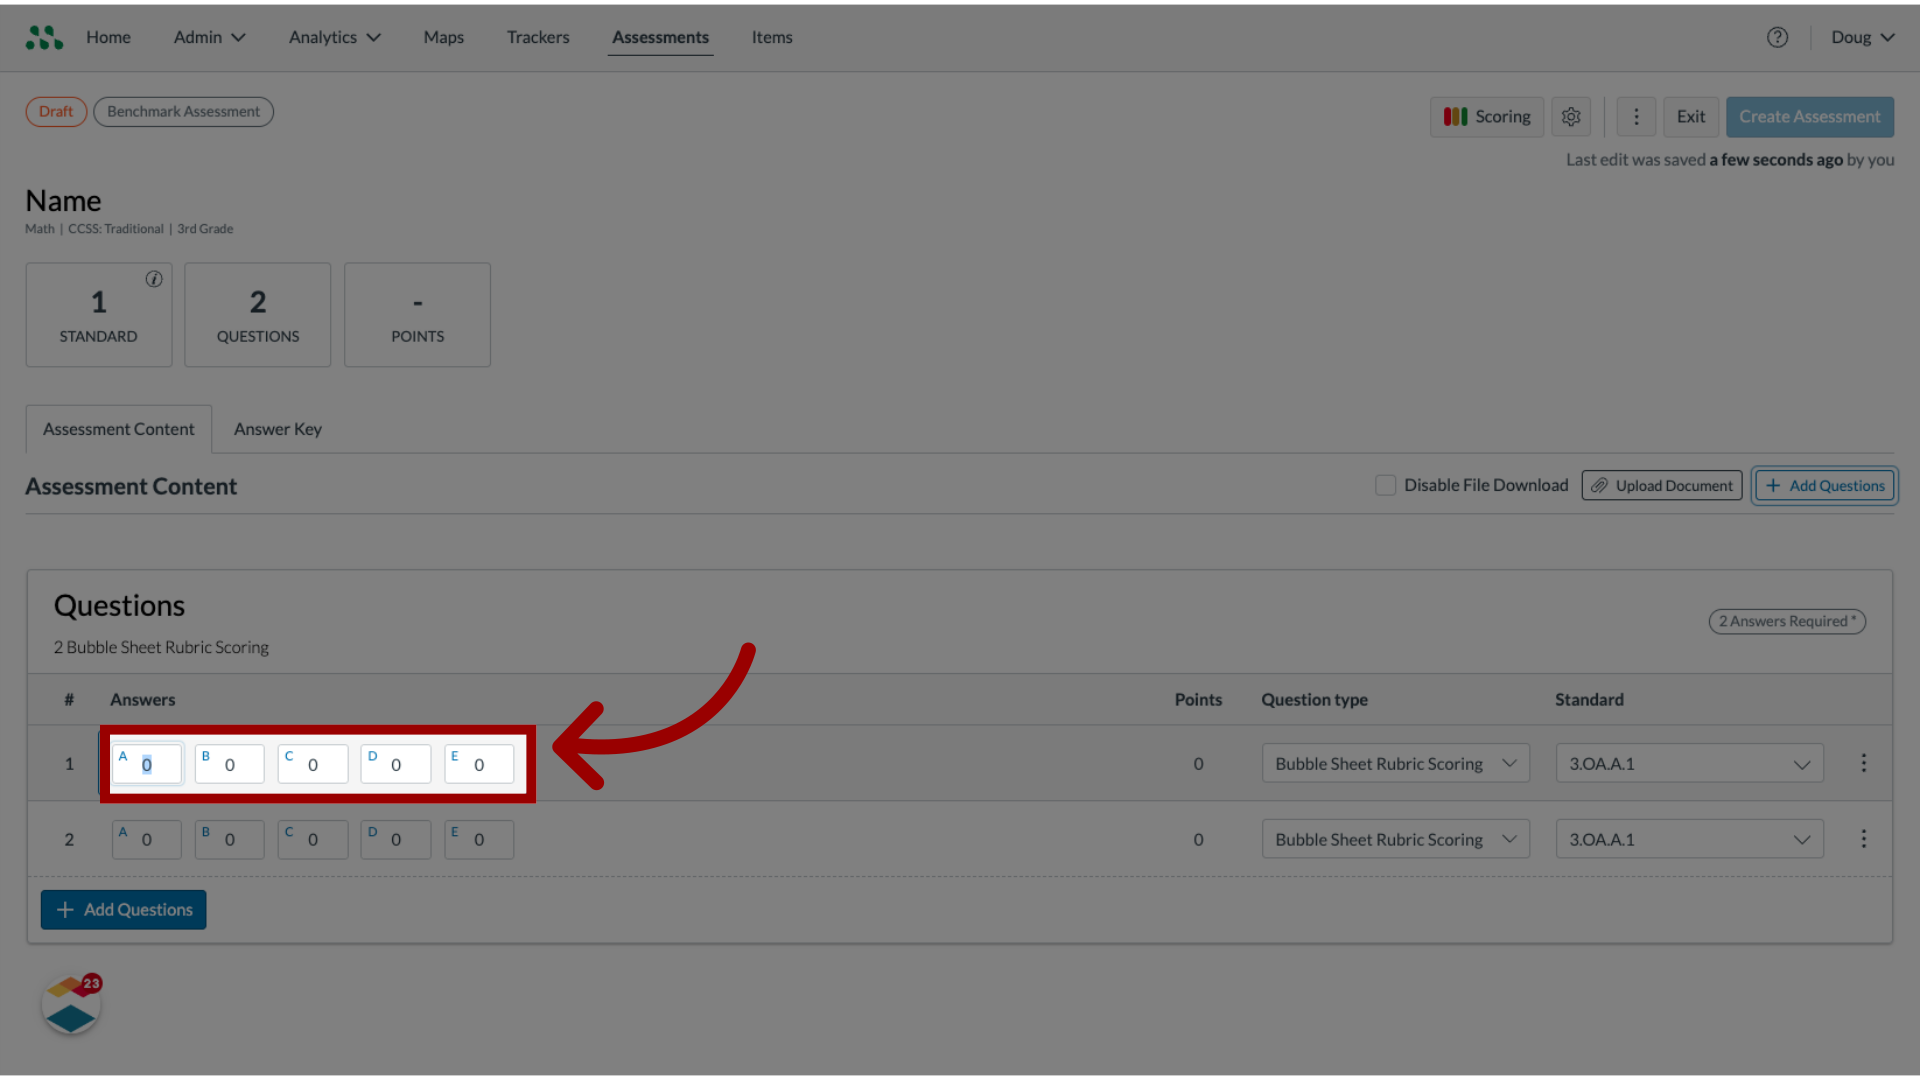Expand the Admin menu

pyautogui.click(x=209, y=37)
